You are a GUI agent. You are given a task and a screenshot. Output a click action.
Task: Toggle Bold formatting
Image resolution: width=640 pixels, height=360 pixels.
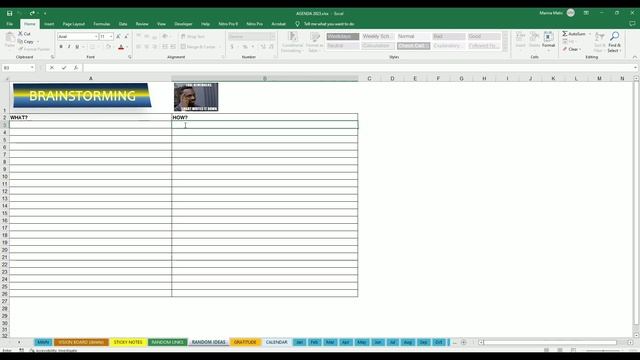coord(61,47)
